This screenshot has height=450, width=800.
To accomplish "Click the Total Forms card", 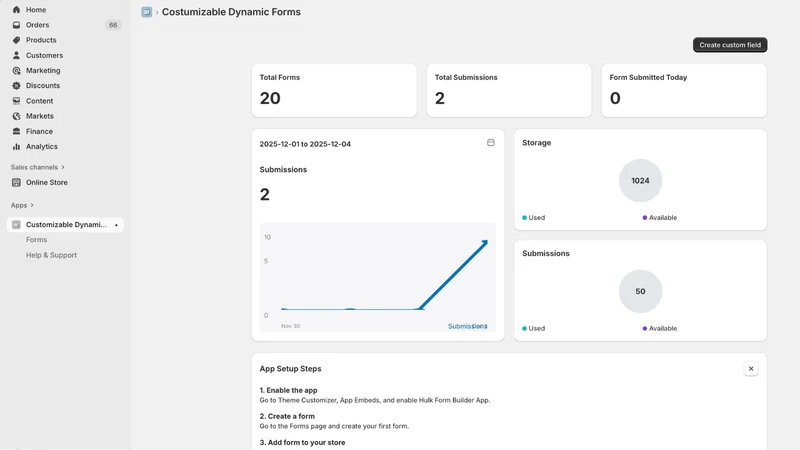I will pyautogui.click(x=334, y=91).
